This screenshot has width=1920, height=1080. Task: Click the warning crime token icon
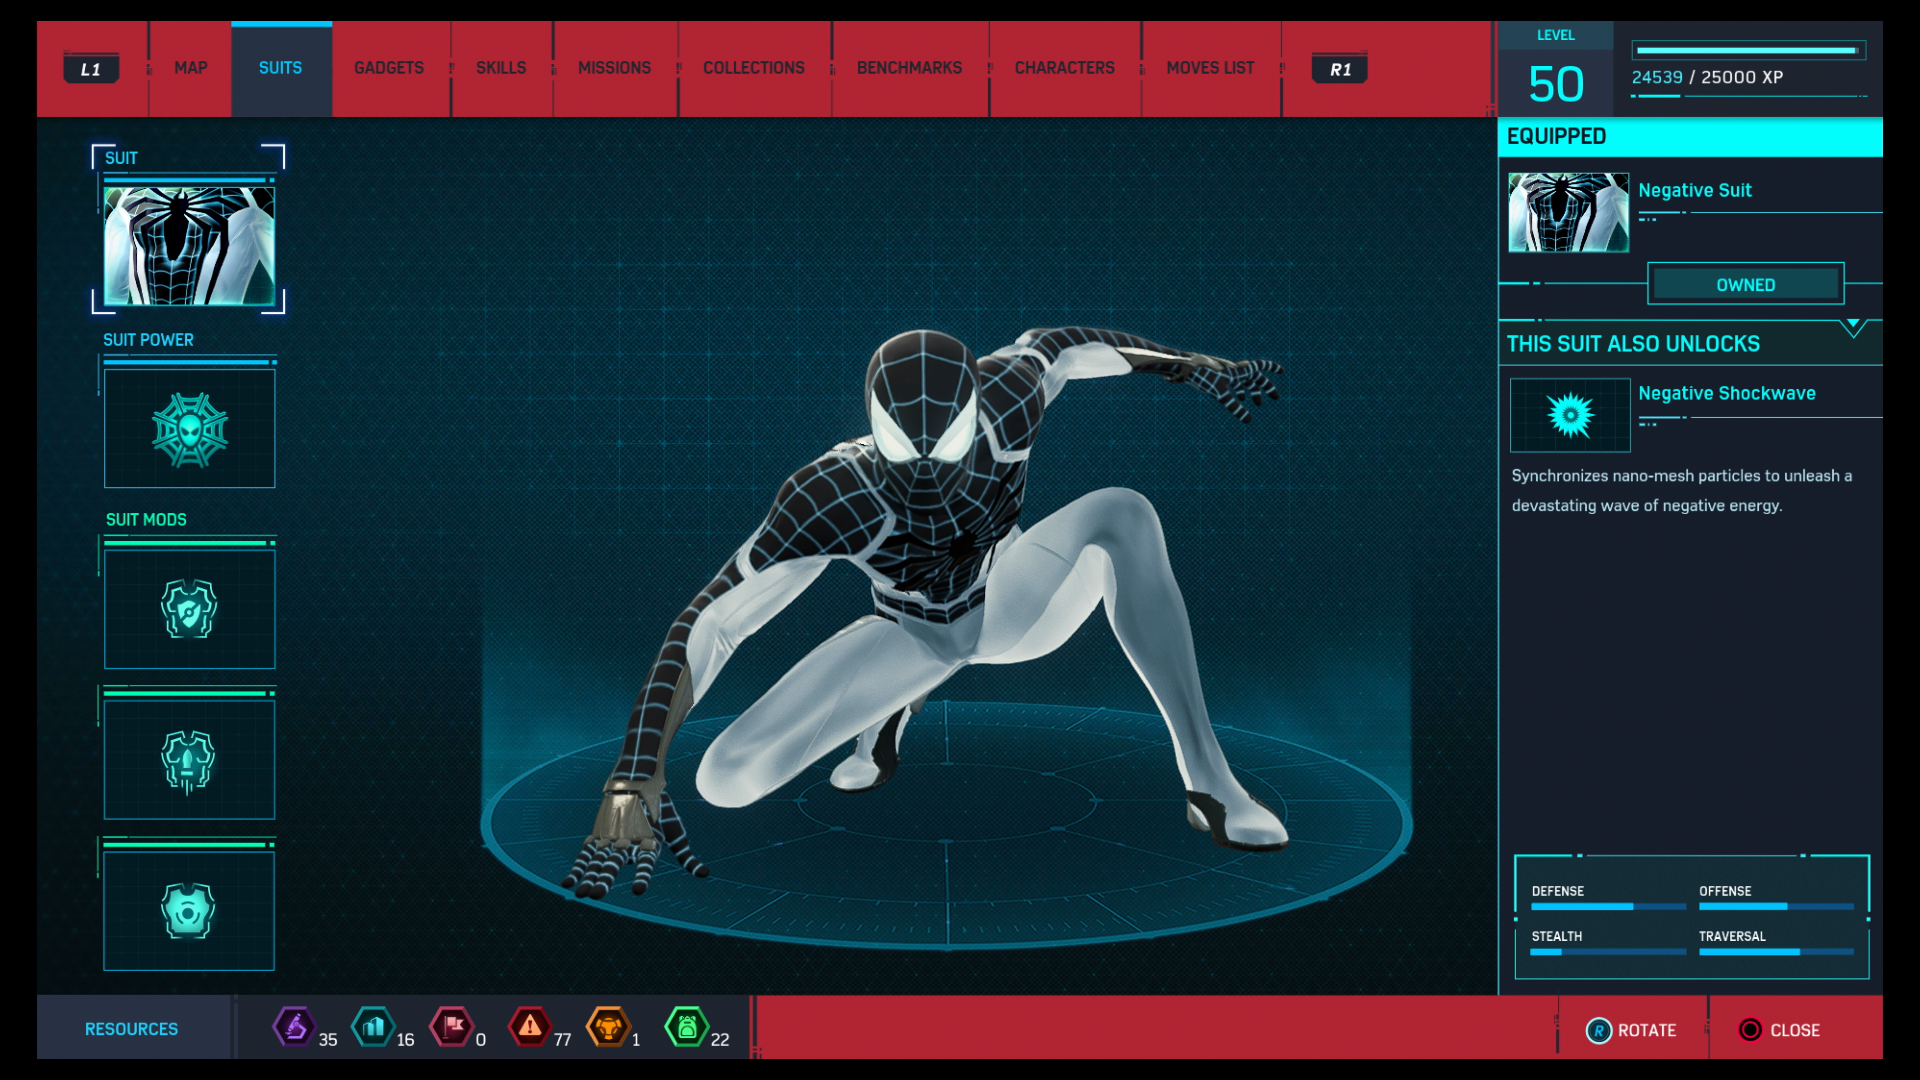click(531, 1026)
